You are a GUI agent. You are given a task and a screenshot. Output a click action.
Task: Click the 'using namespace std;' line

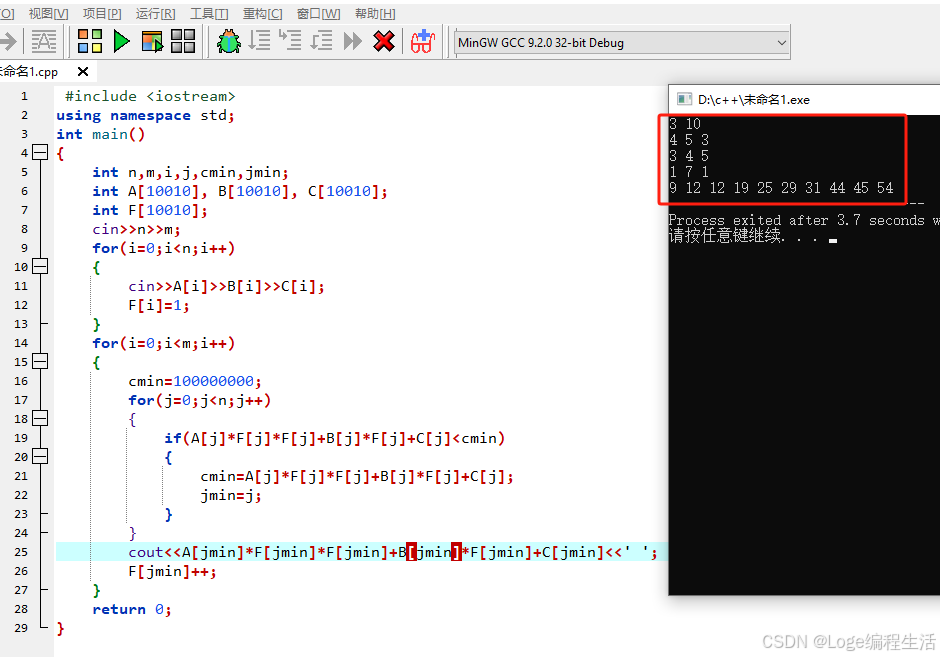point(145,115)
